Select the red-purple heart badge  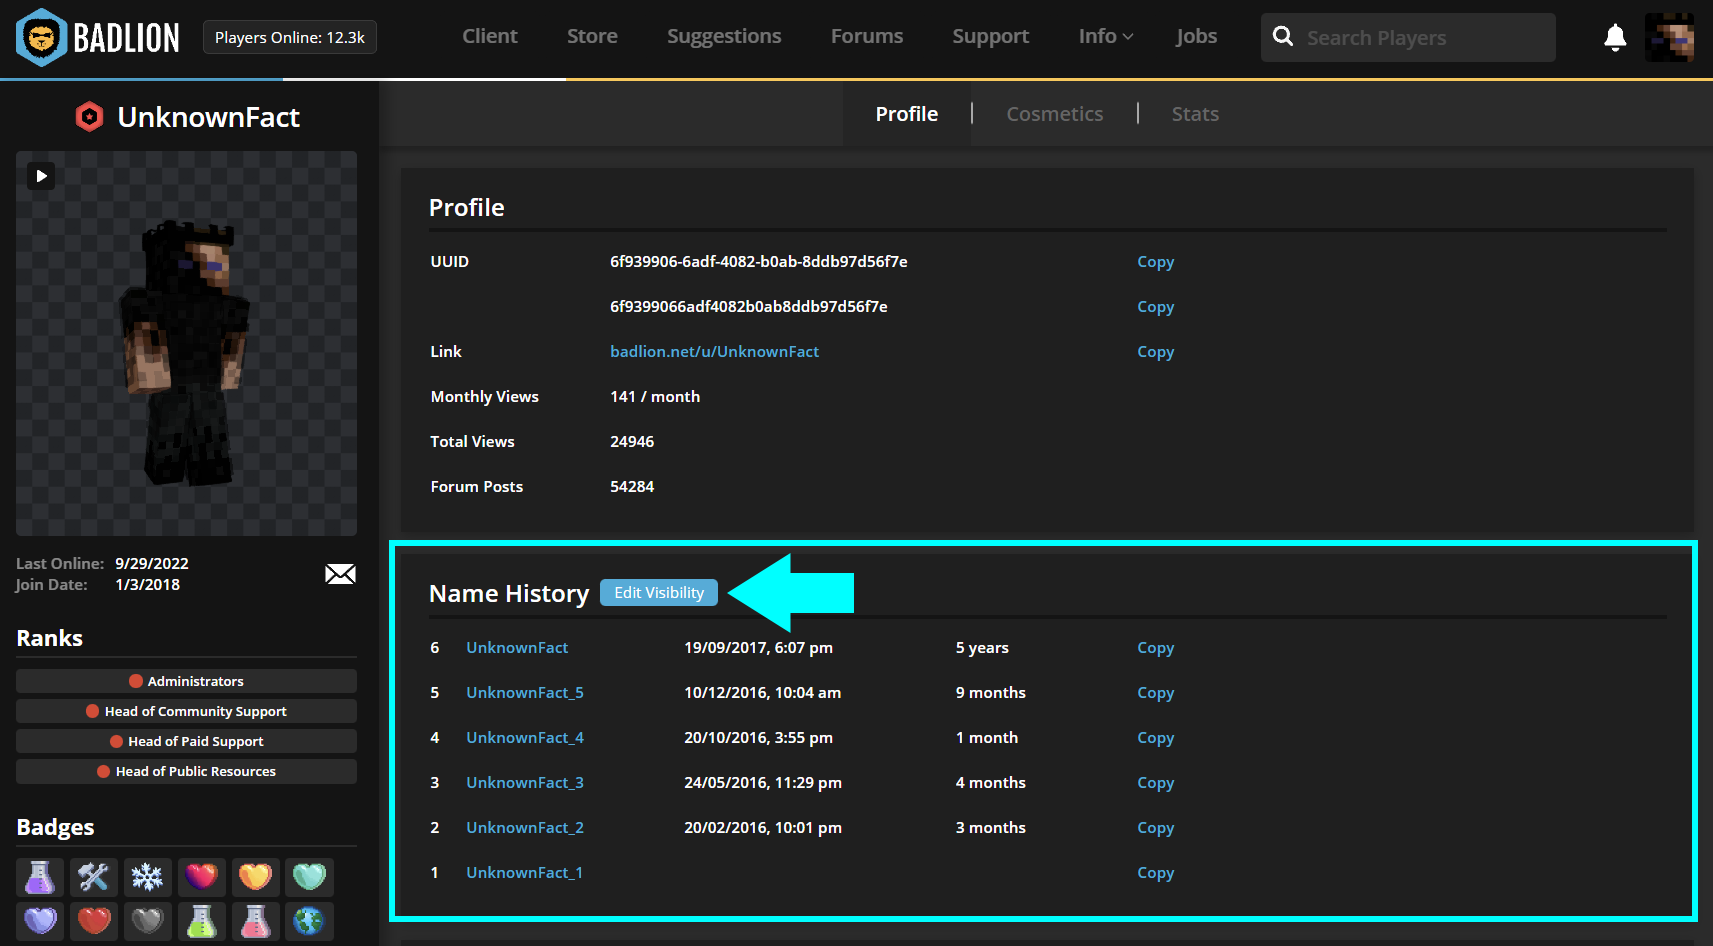pos(202,877)
